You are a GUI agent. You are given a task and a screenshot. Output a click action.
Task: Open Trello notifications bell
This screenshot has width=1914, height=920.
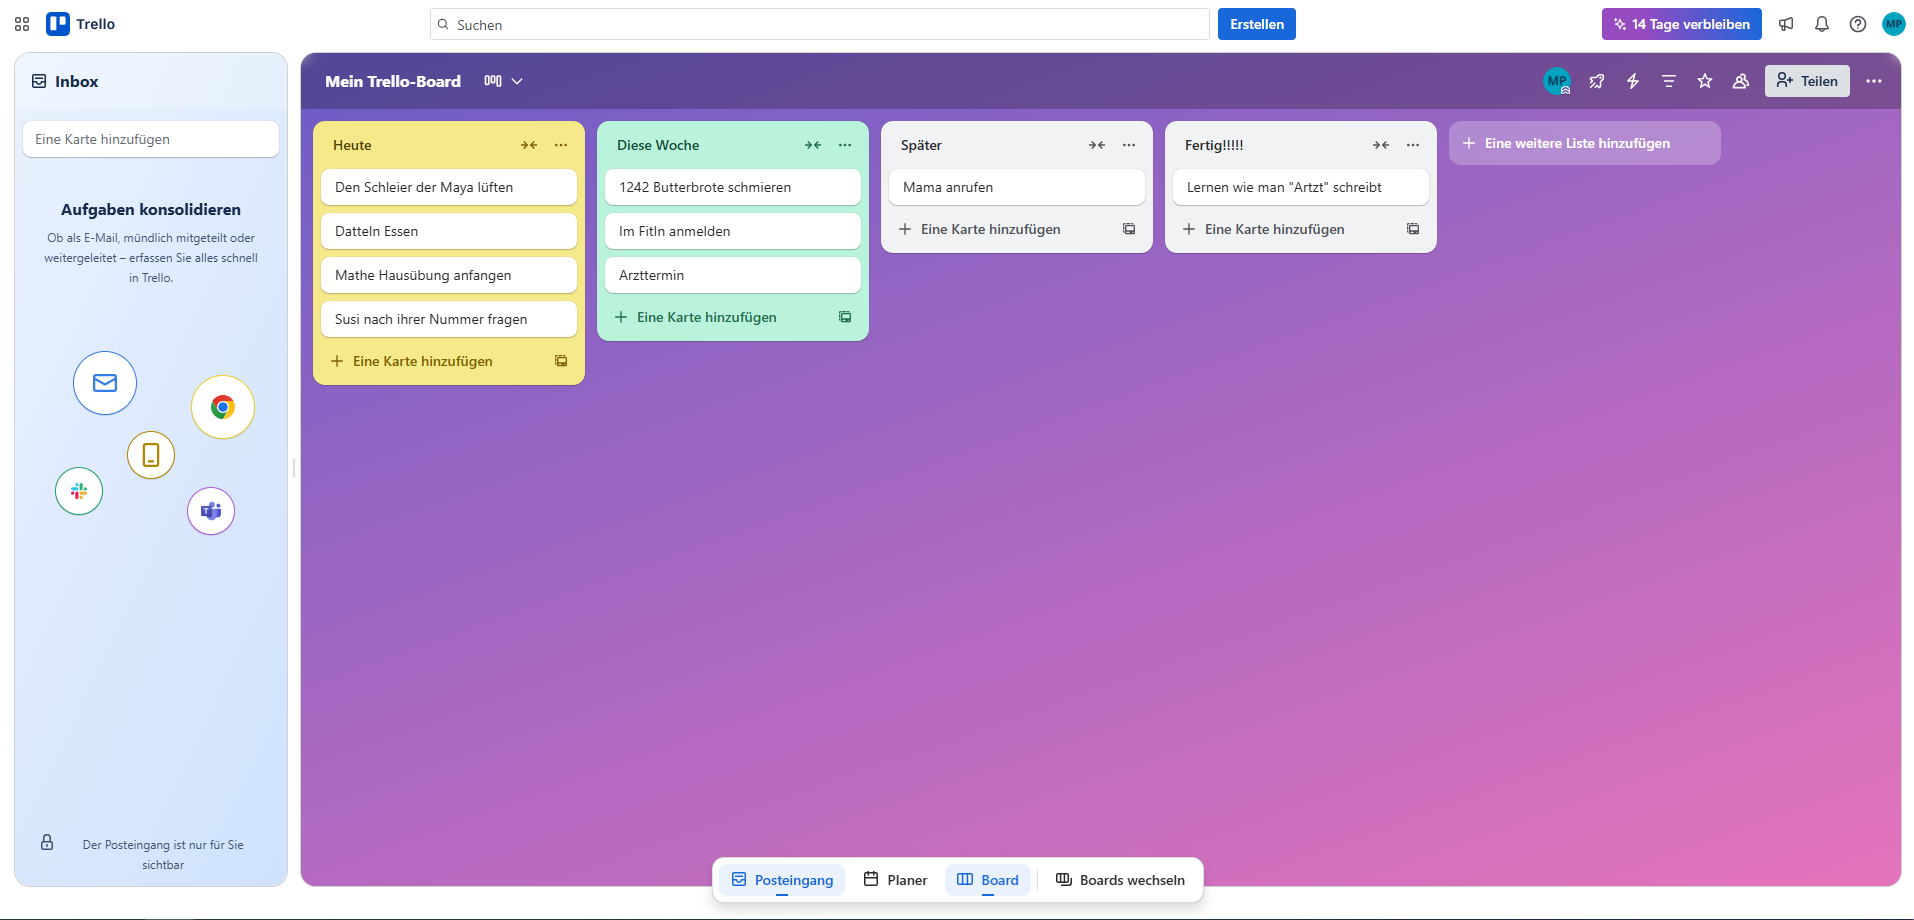click(1821, 24)
